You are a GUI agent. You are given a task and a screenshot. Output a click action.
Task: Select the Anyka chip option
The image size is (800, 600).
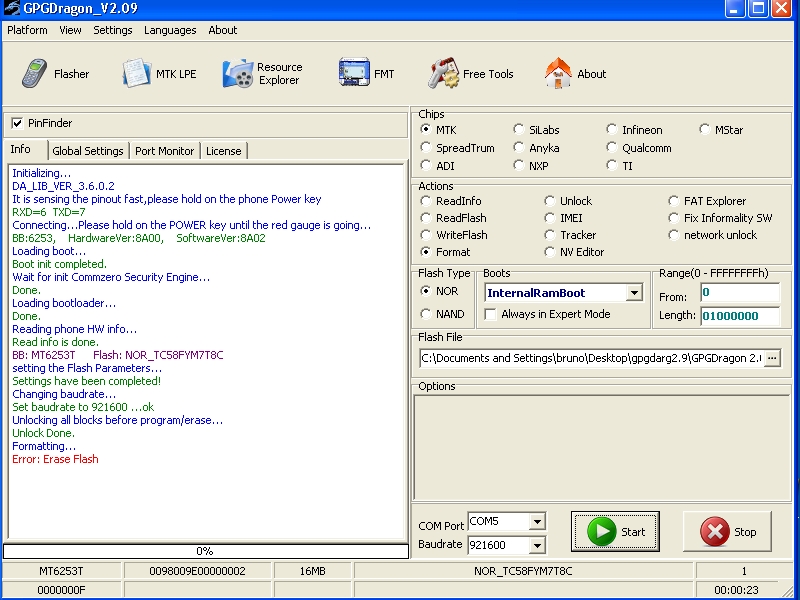click(518, 147)
